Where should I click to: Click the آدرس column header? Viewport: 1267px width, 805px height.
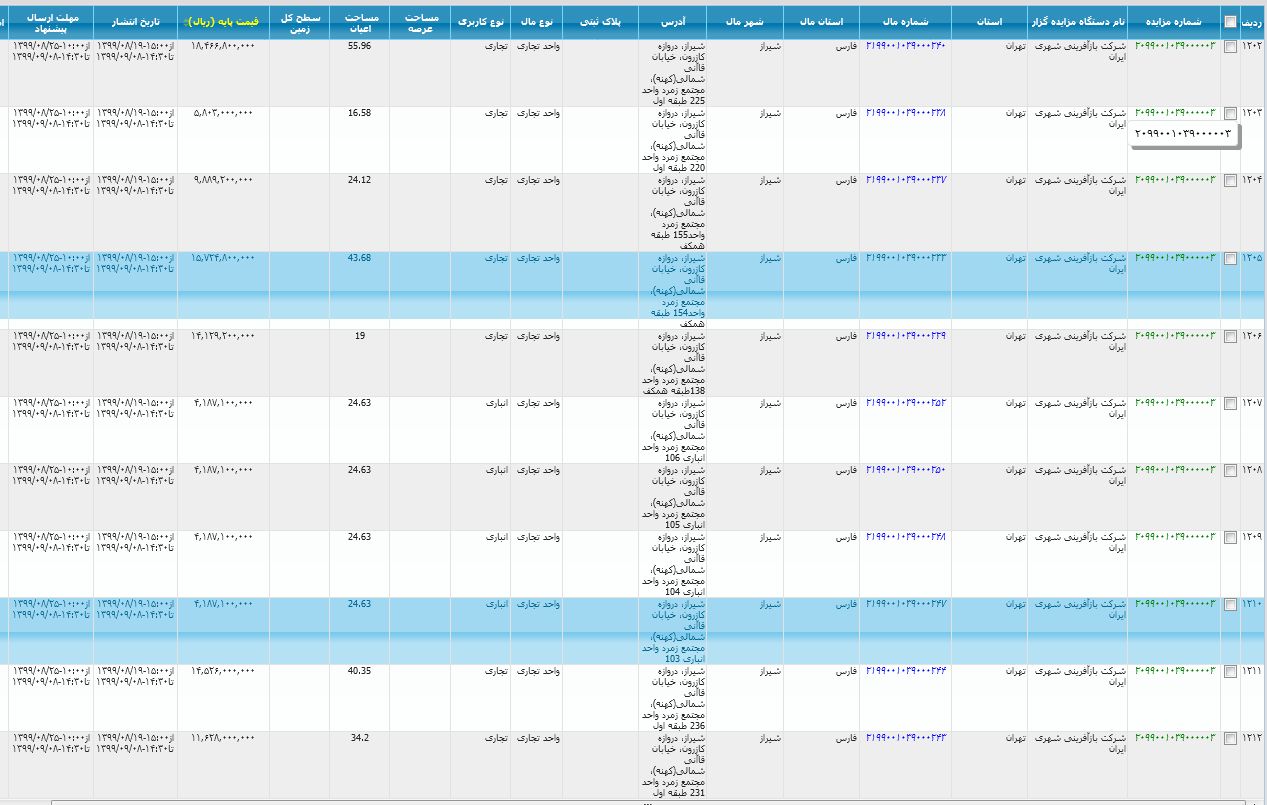pyautogui.click(x=672, y=20)
